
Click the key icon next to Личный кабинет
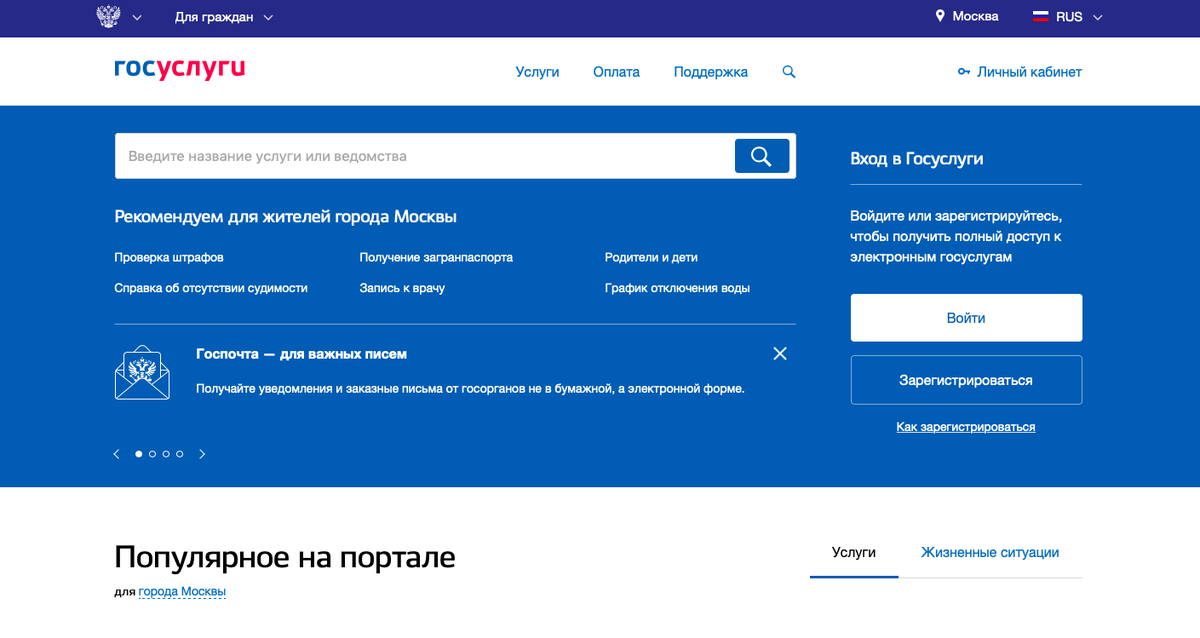964,72
